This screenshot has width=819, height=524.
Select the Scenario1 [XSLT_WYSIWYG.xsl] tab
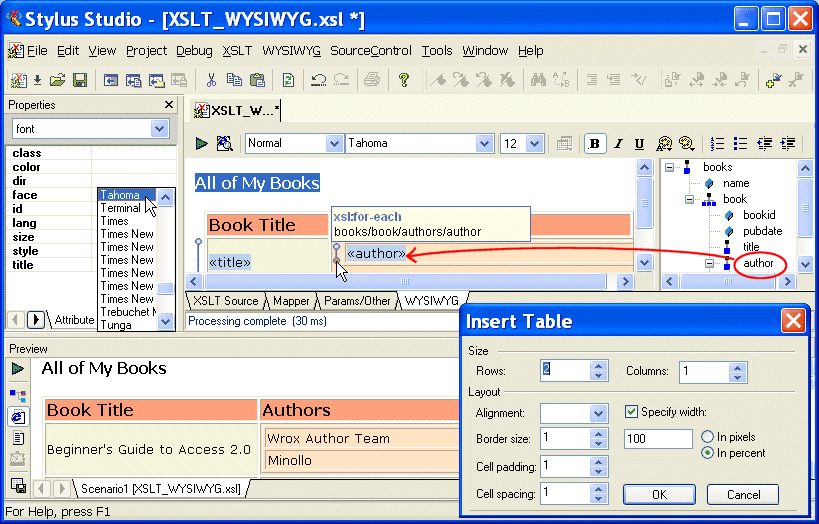click(161, 489)
